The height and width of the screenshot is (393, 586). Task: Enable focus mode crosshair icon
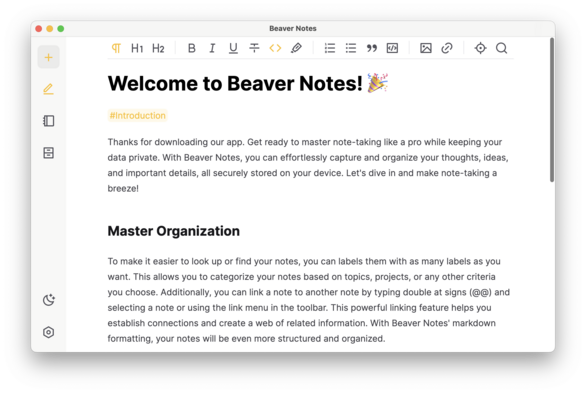point(480,48)
